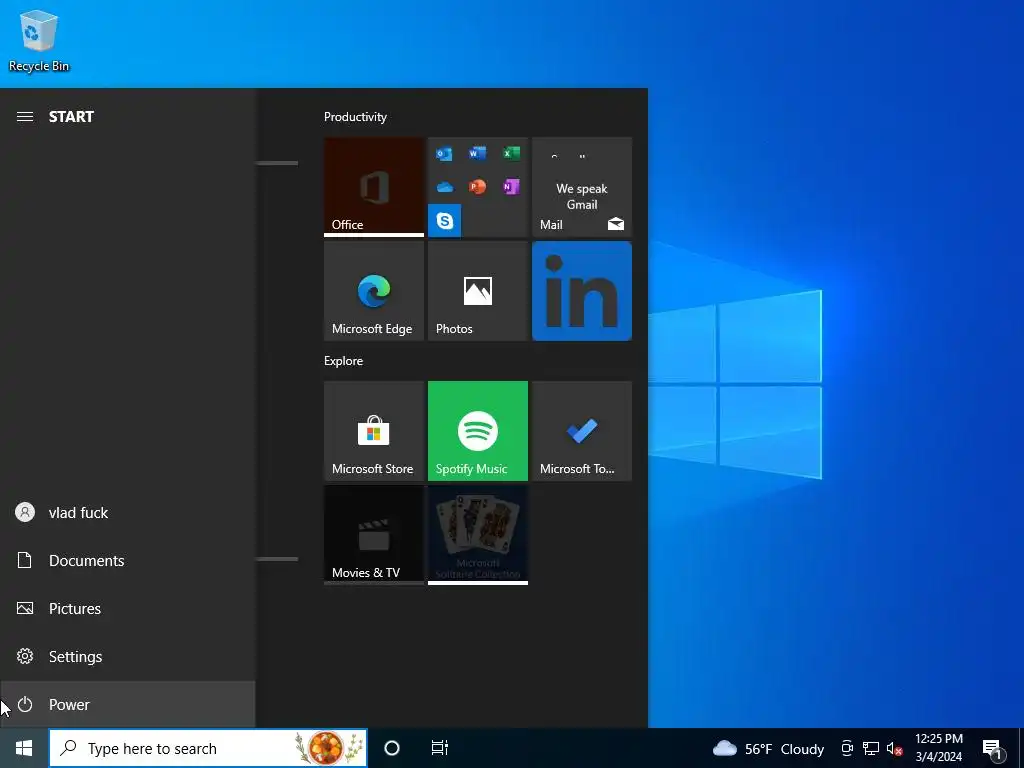1024x768 pixels.
Task: Launch Microsoft Edge tile
Action: 374,291
